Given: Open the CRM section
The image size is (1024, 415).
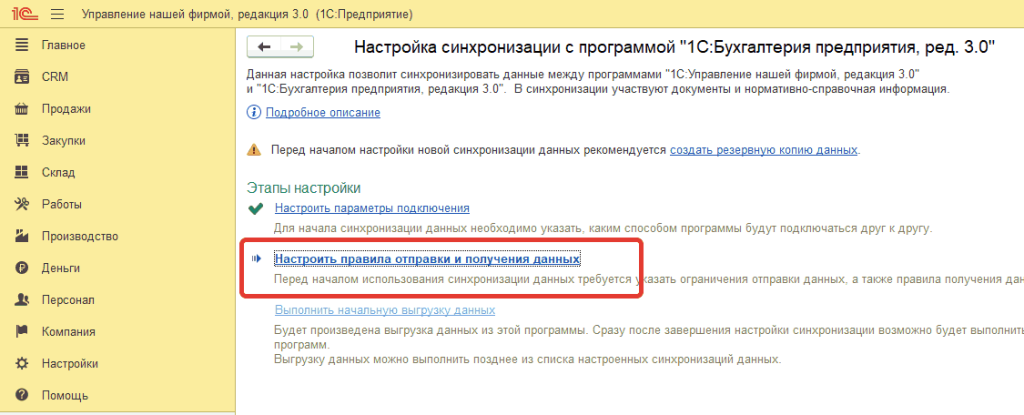Looking at the screenshot, I should [x=55, y=77].
